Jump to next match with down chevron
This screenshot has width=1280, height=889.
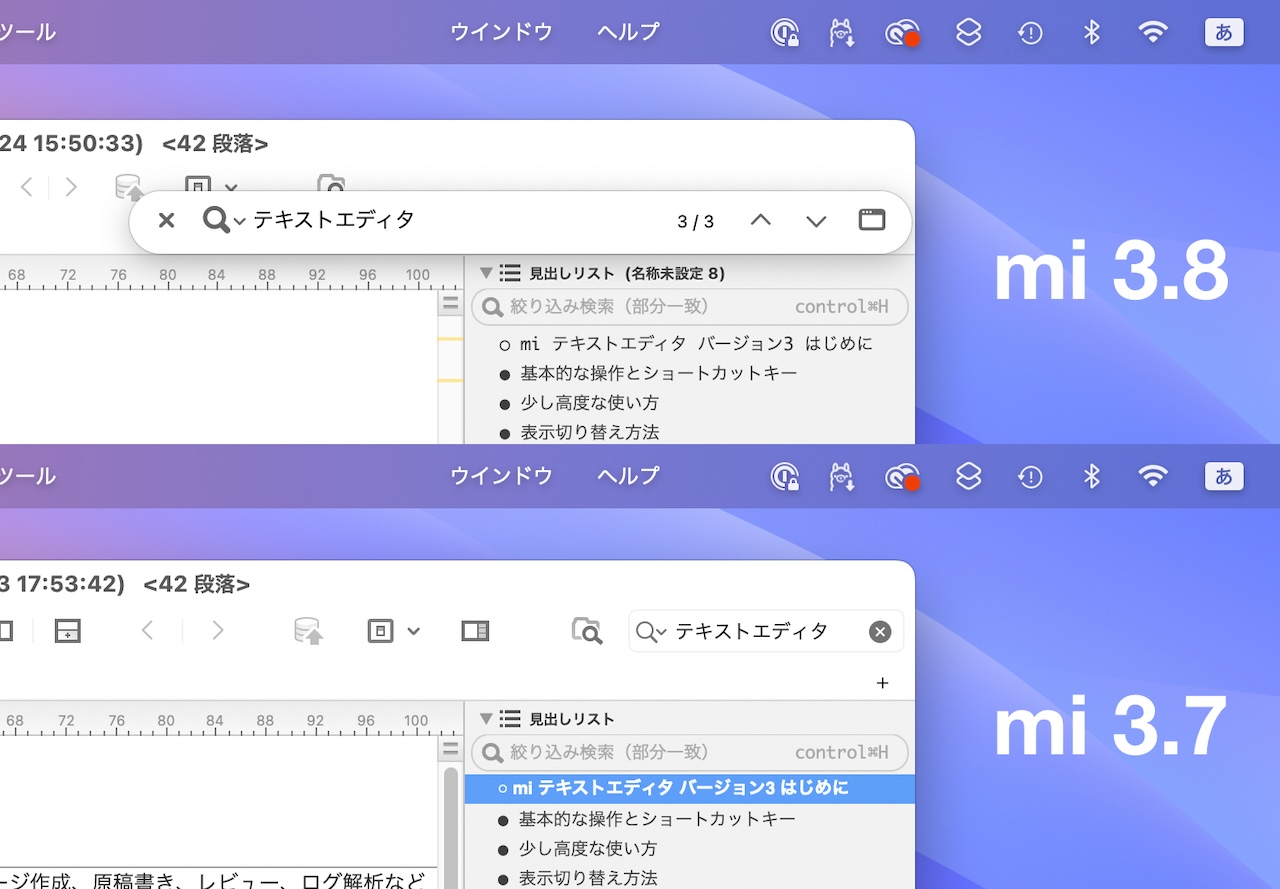tap(816, 221)
